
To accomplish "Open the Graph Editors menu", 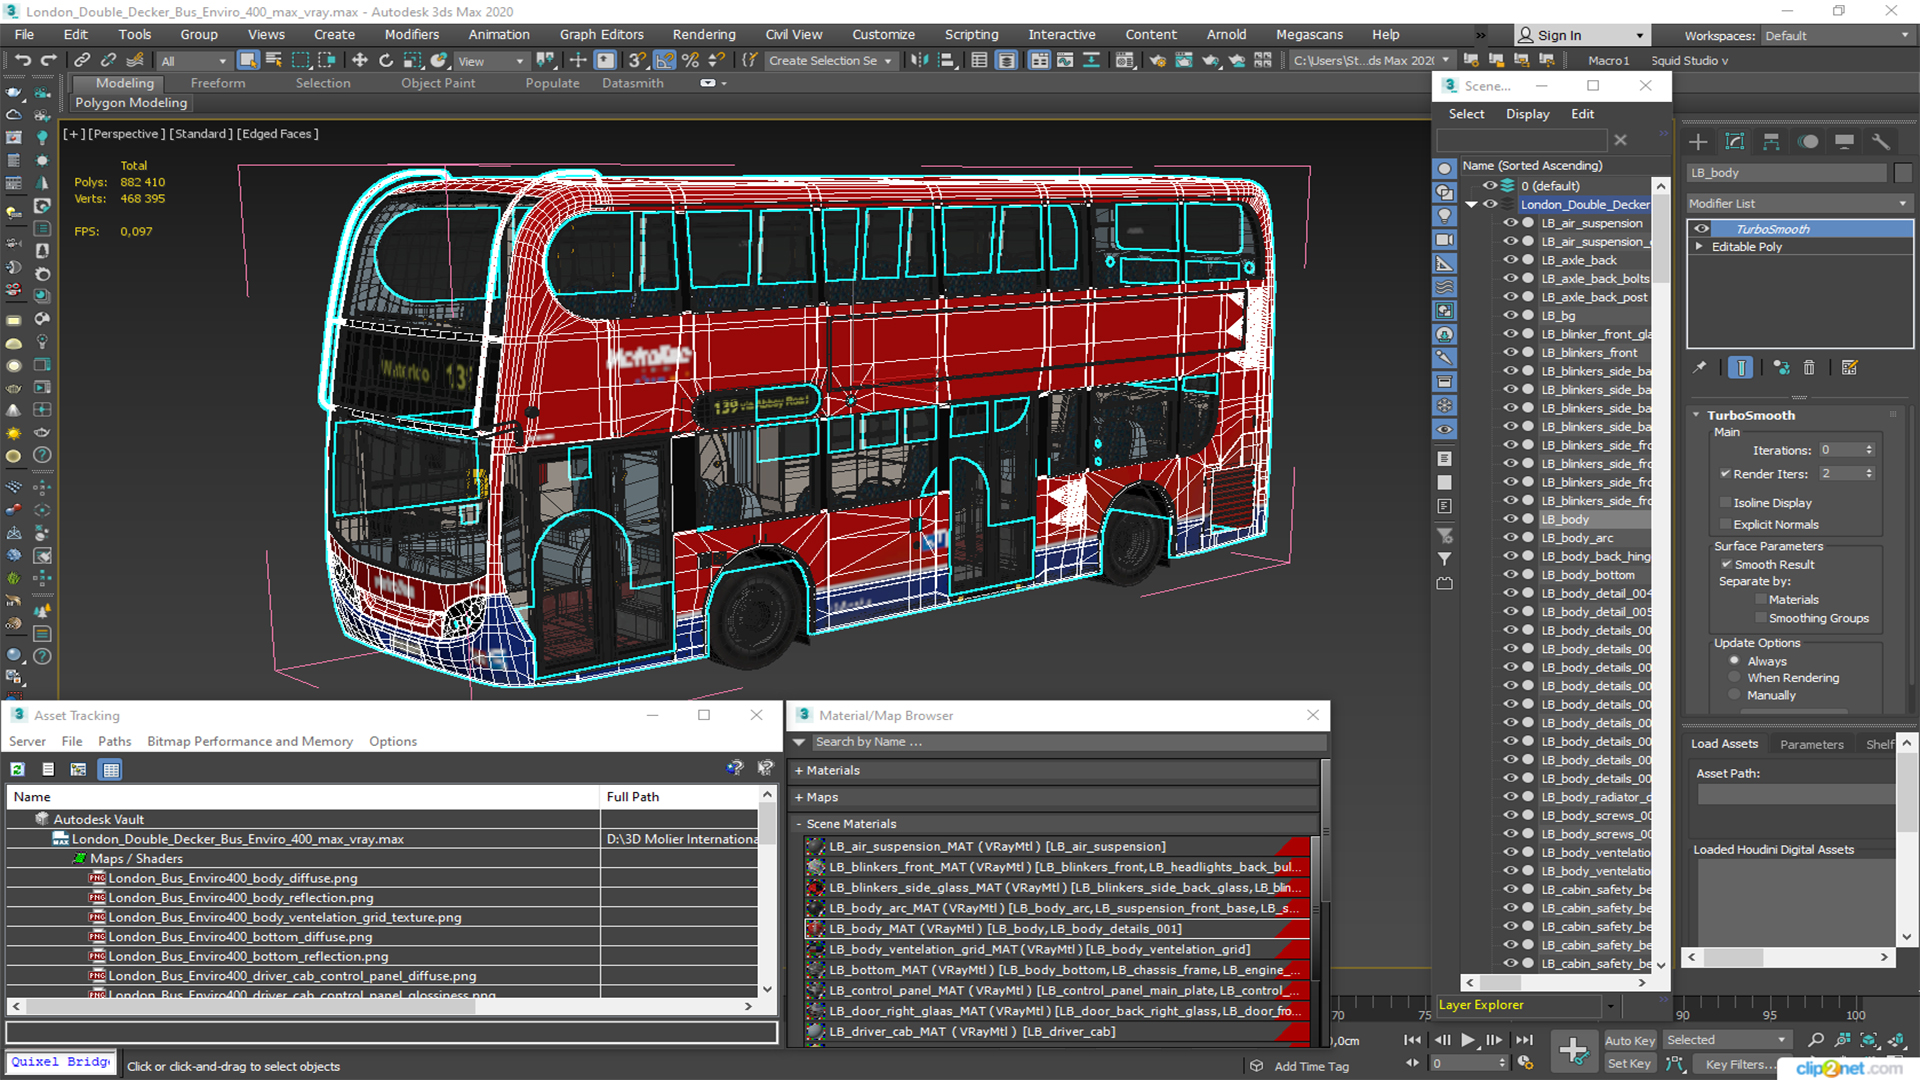I will click(602, 35).
